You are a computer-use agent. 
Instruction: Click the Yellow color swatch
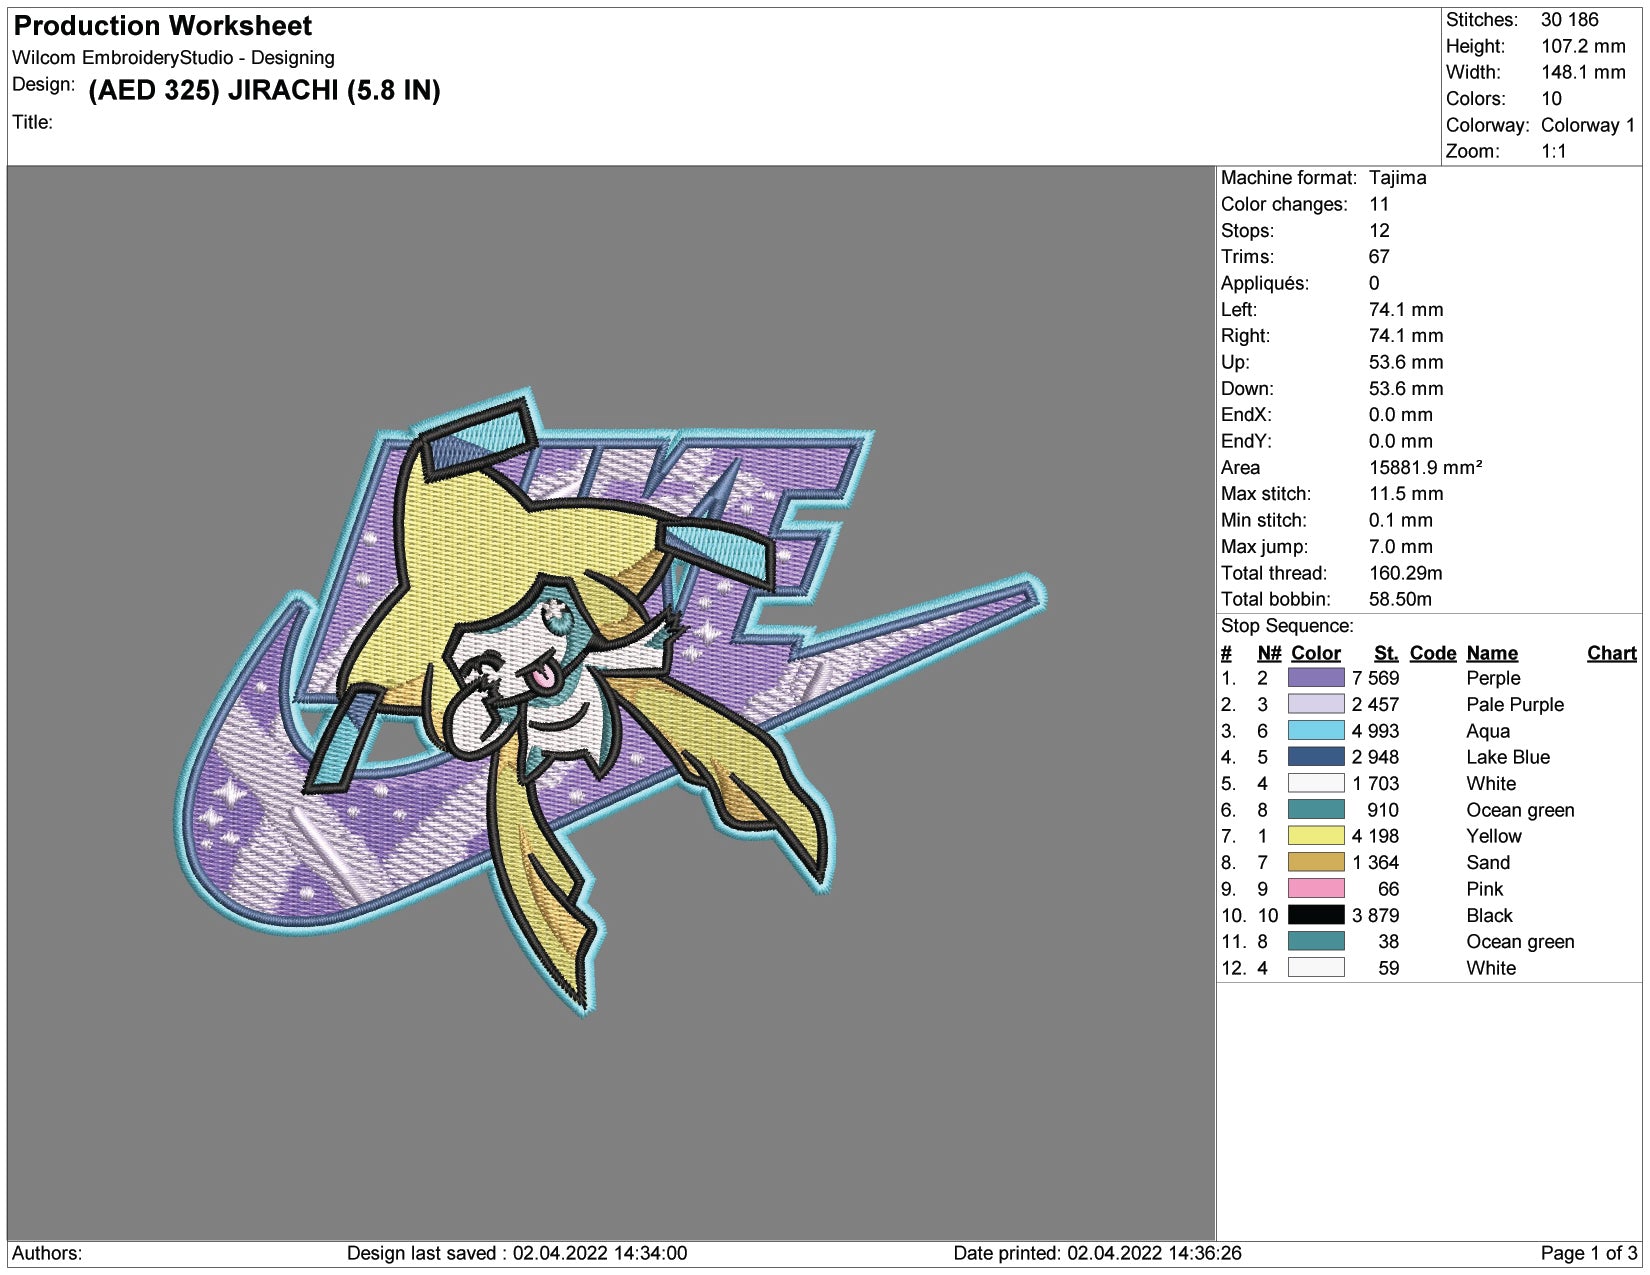click(x=1316, y=836)
